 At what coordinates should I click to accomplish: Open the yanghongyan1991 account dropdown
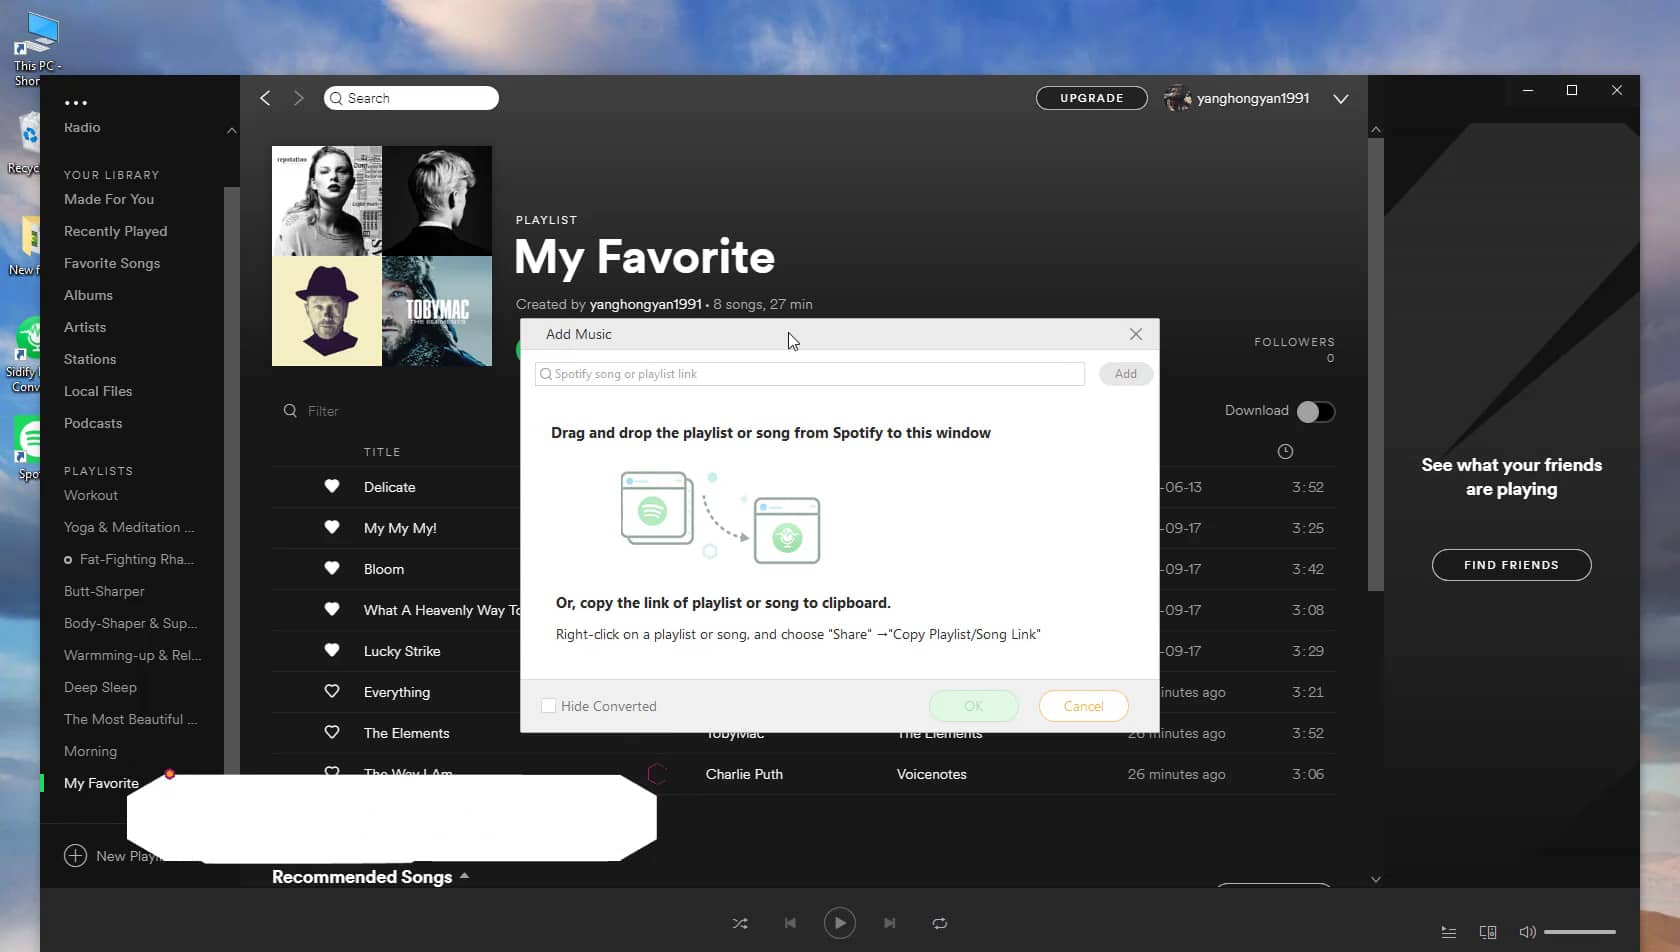(x=1340, y=98)
